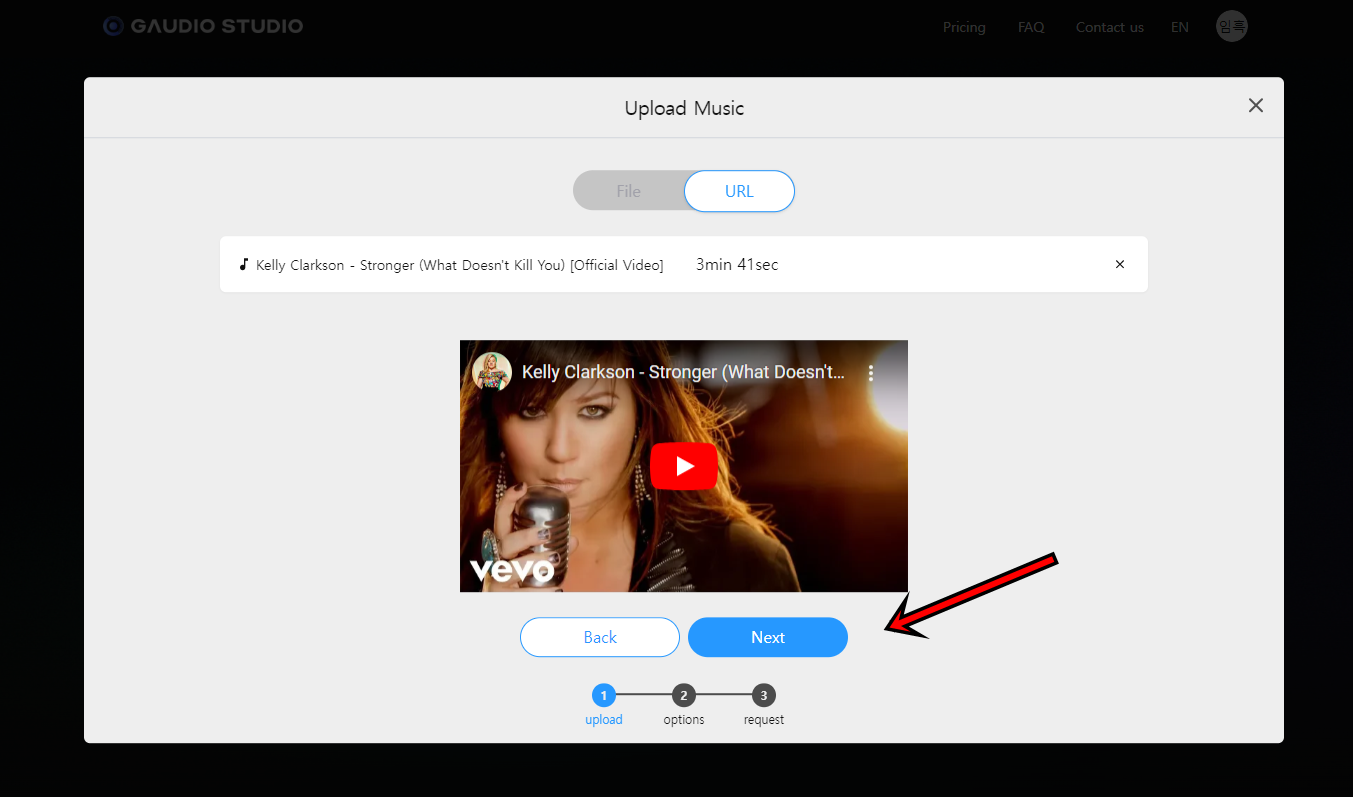Image resolution: width=1353 pixels, height=797 pixels.
Task: Open the Contact us link
Action: 1109,27
